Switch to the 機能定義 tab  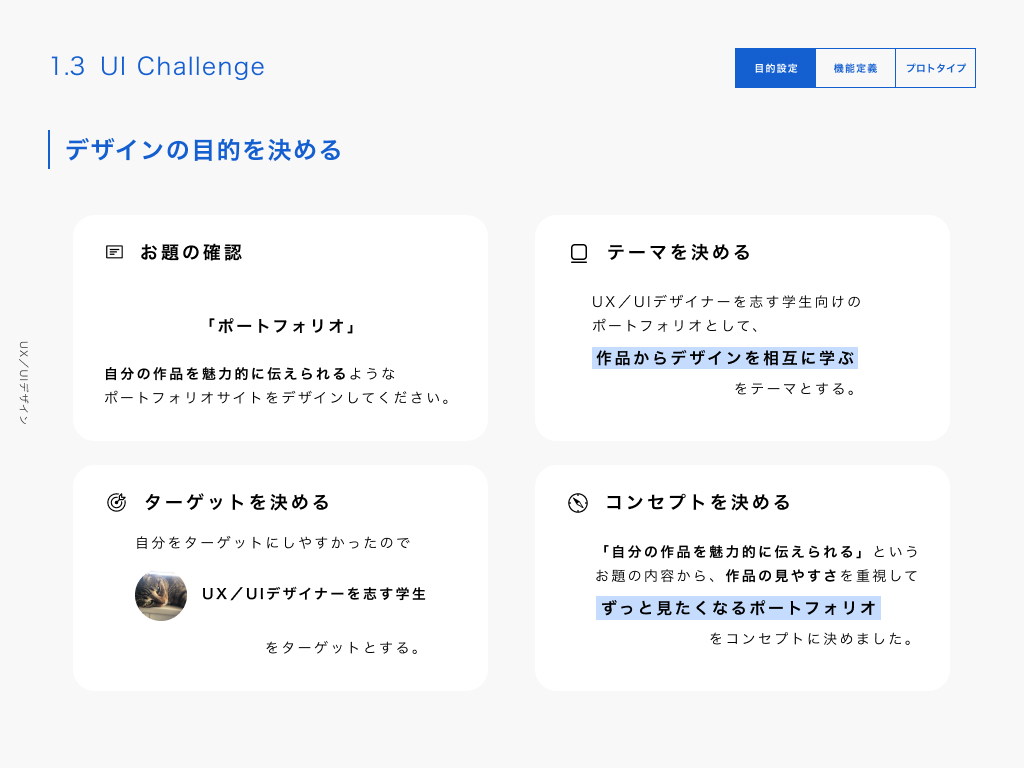click(x=855, y=68)
